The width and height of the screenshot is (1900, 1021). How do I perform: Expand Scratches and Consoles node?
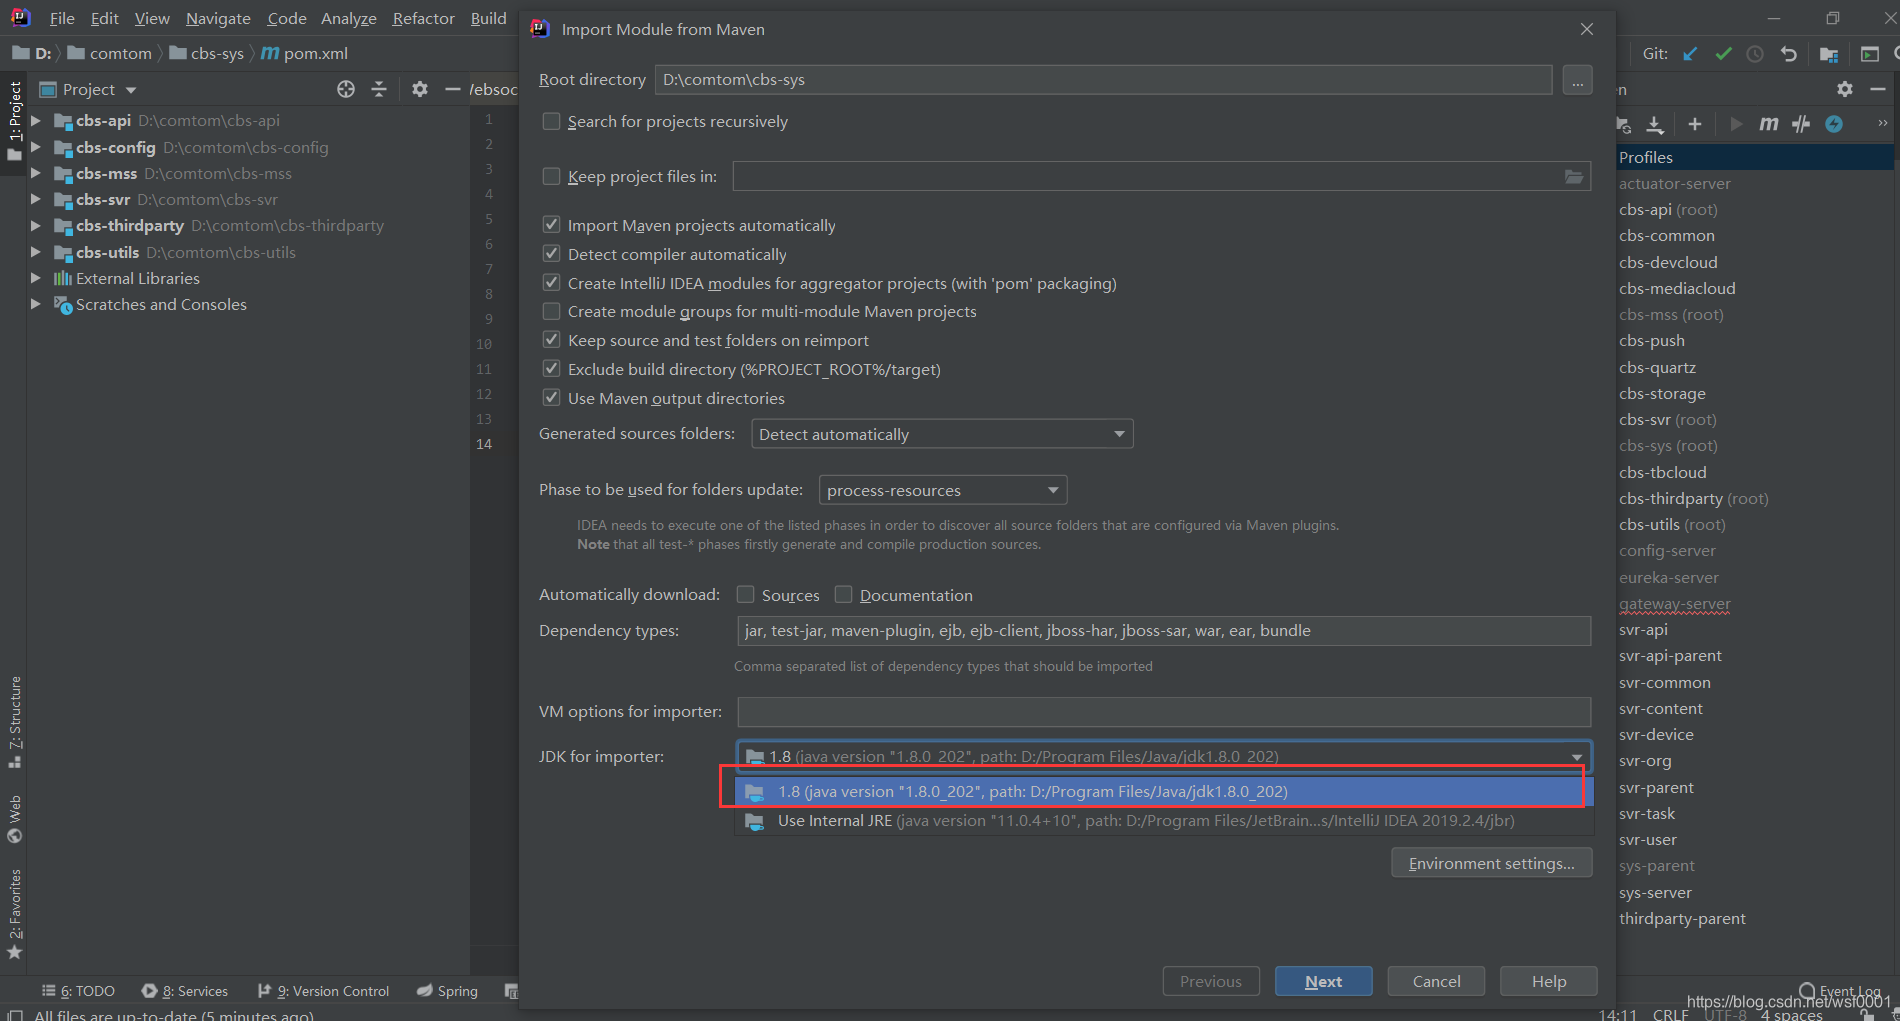click(x=36, y=304)
